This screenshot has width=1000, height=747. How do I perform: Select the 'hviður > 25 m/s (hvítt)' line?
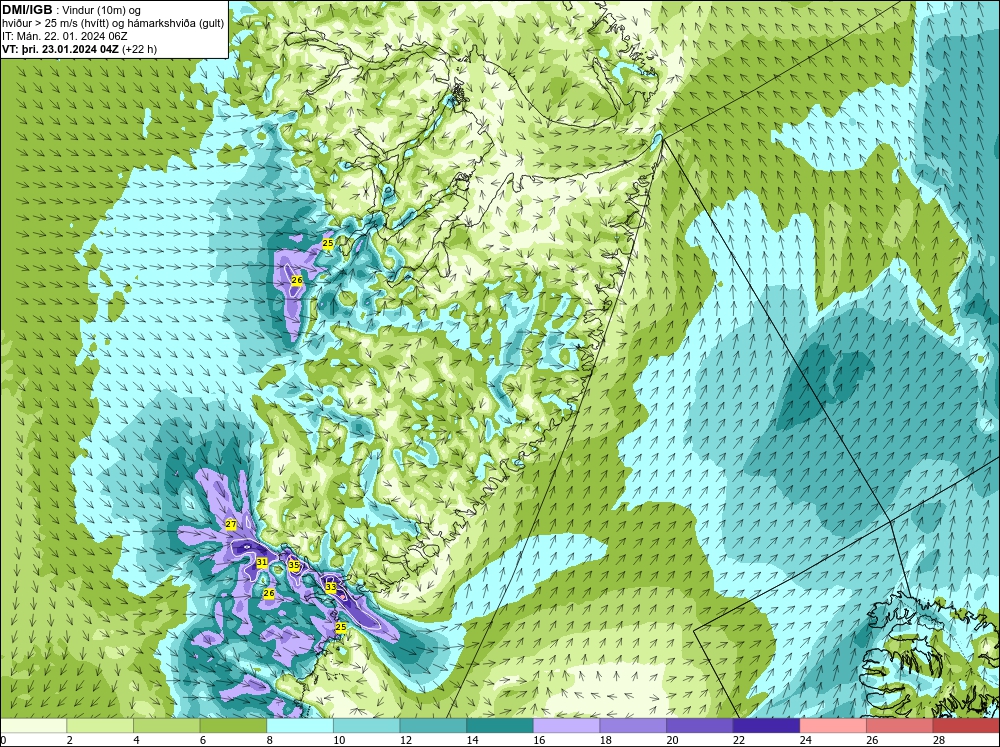click(x=54, y=24)
